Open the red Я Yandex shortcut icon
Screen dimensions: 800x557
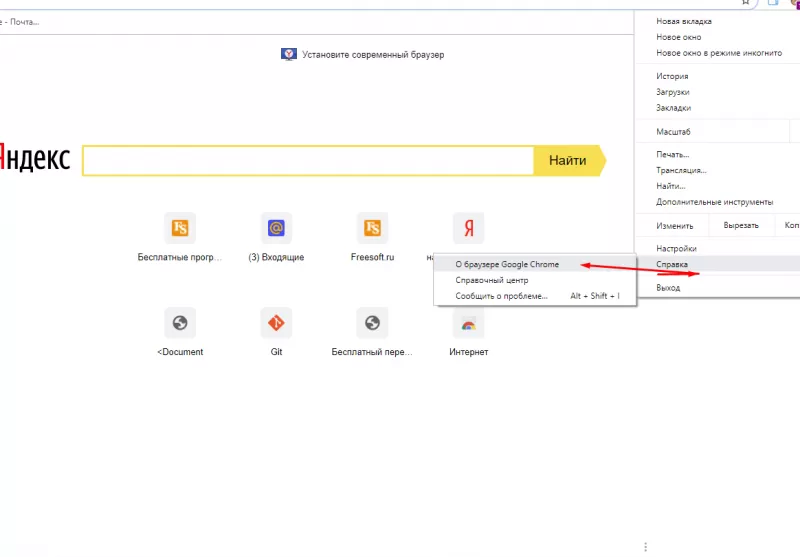click(x=468, y=227)
